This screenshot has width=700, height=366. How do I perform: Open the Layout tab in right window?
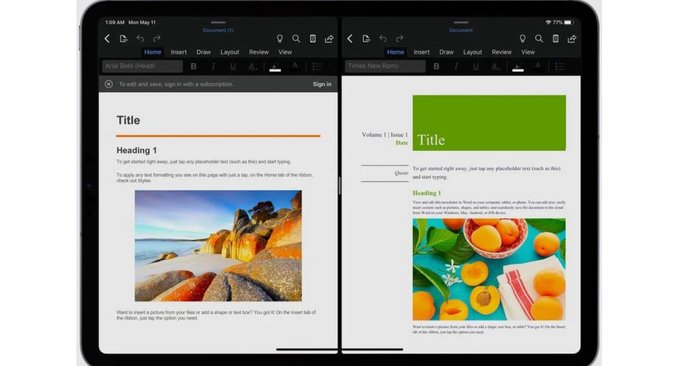(x=473, y=52)
